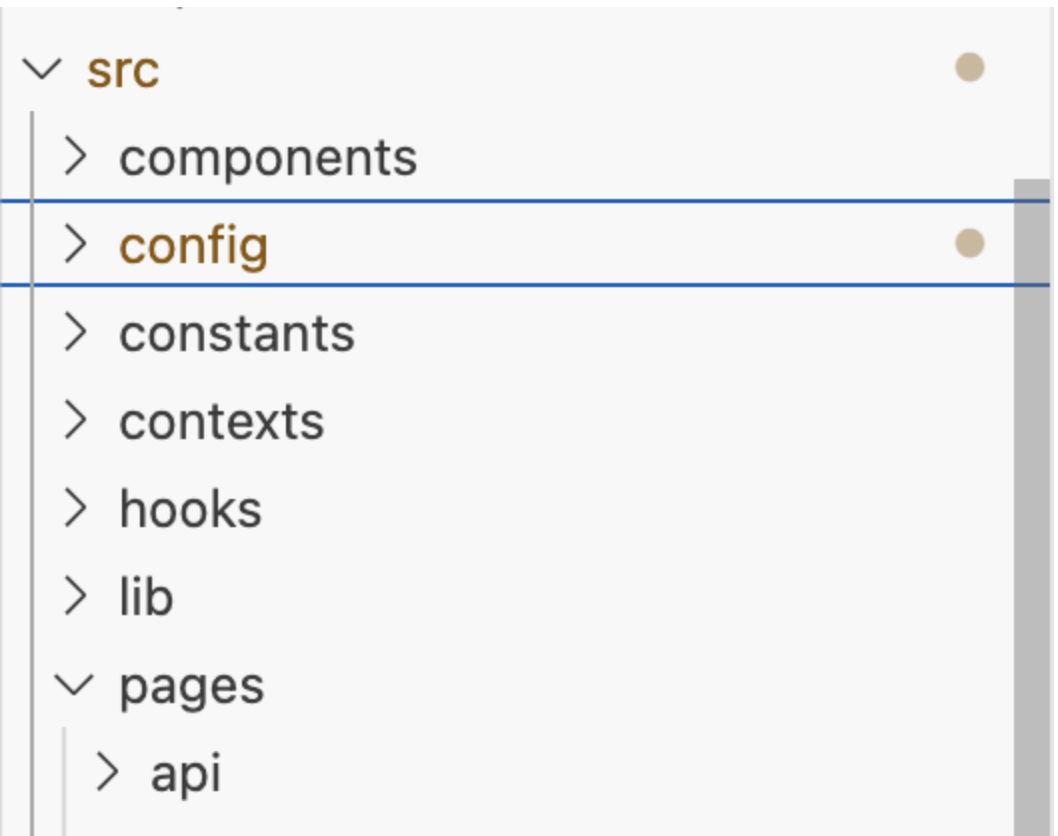Click the explorer vertical scrollbar
The width and height of the screenshot is (1058, 836).
1032,500
